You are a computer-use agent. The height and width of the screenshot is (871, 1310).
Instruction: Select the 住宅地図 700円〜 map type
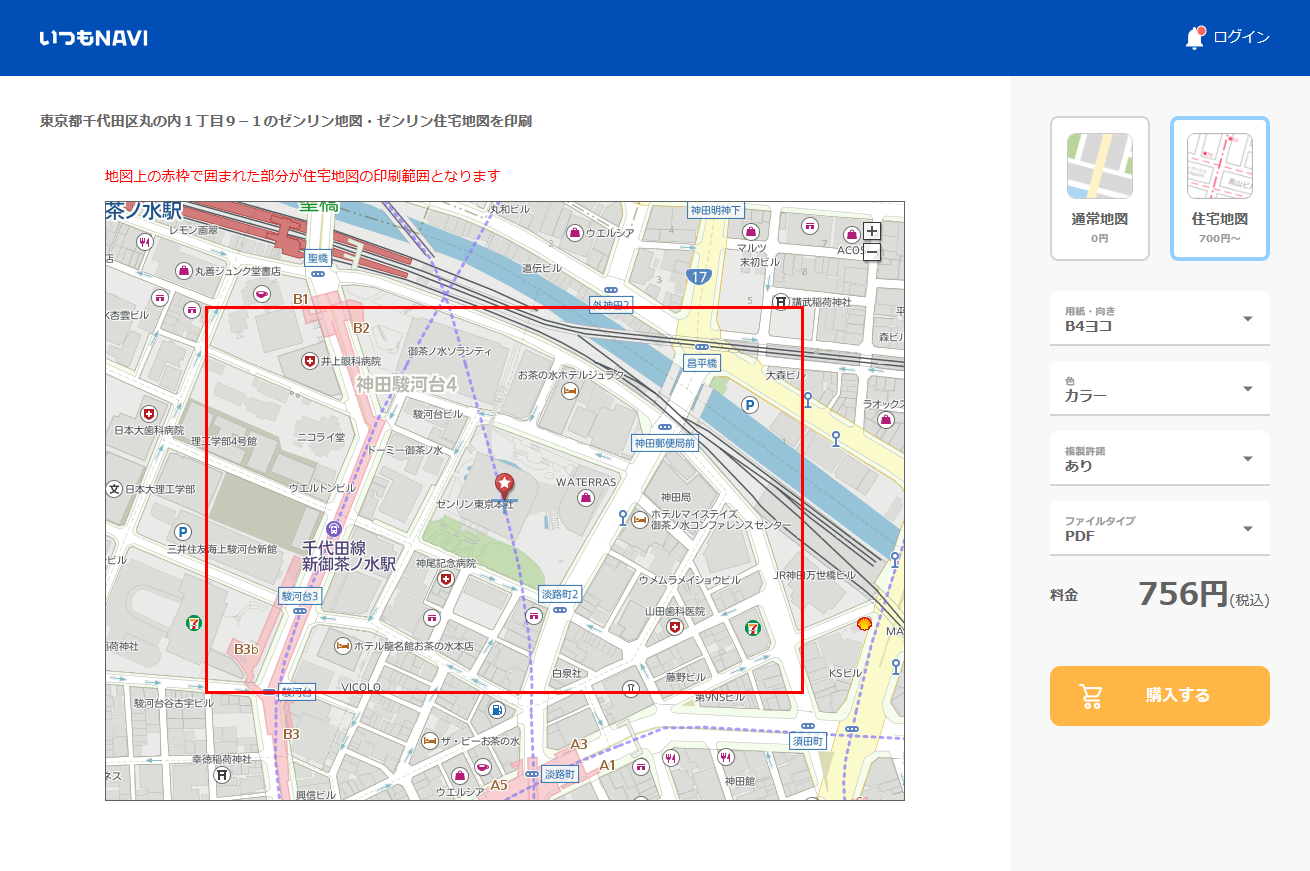1220,189
